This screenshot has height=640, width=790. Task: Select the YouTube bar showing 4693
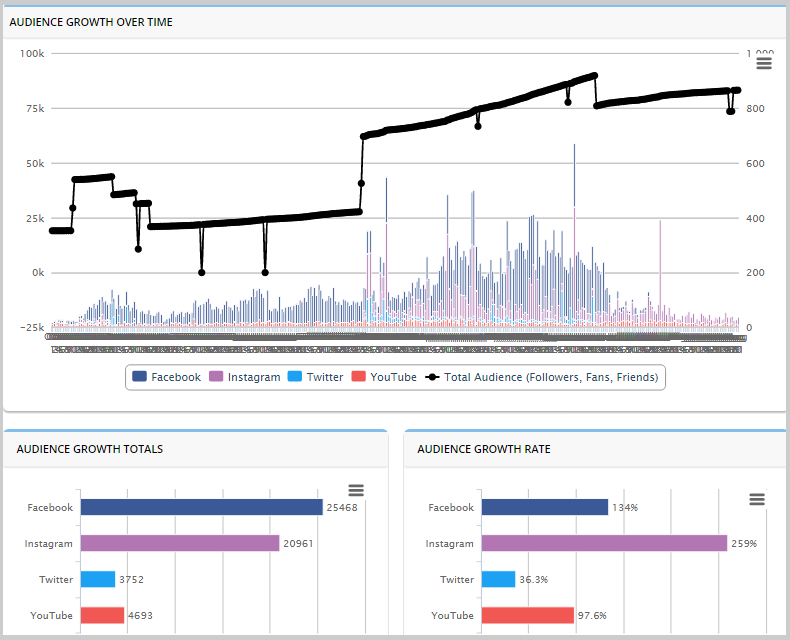(102, 615)
